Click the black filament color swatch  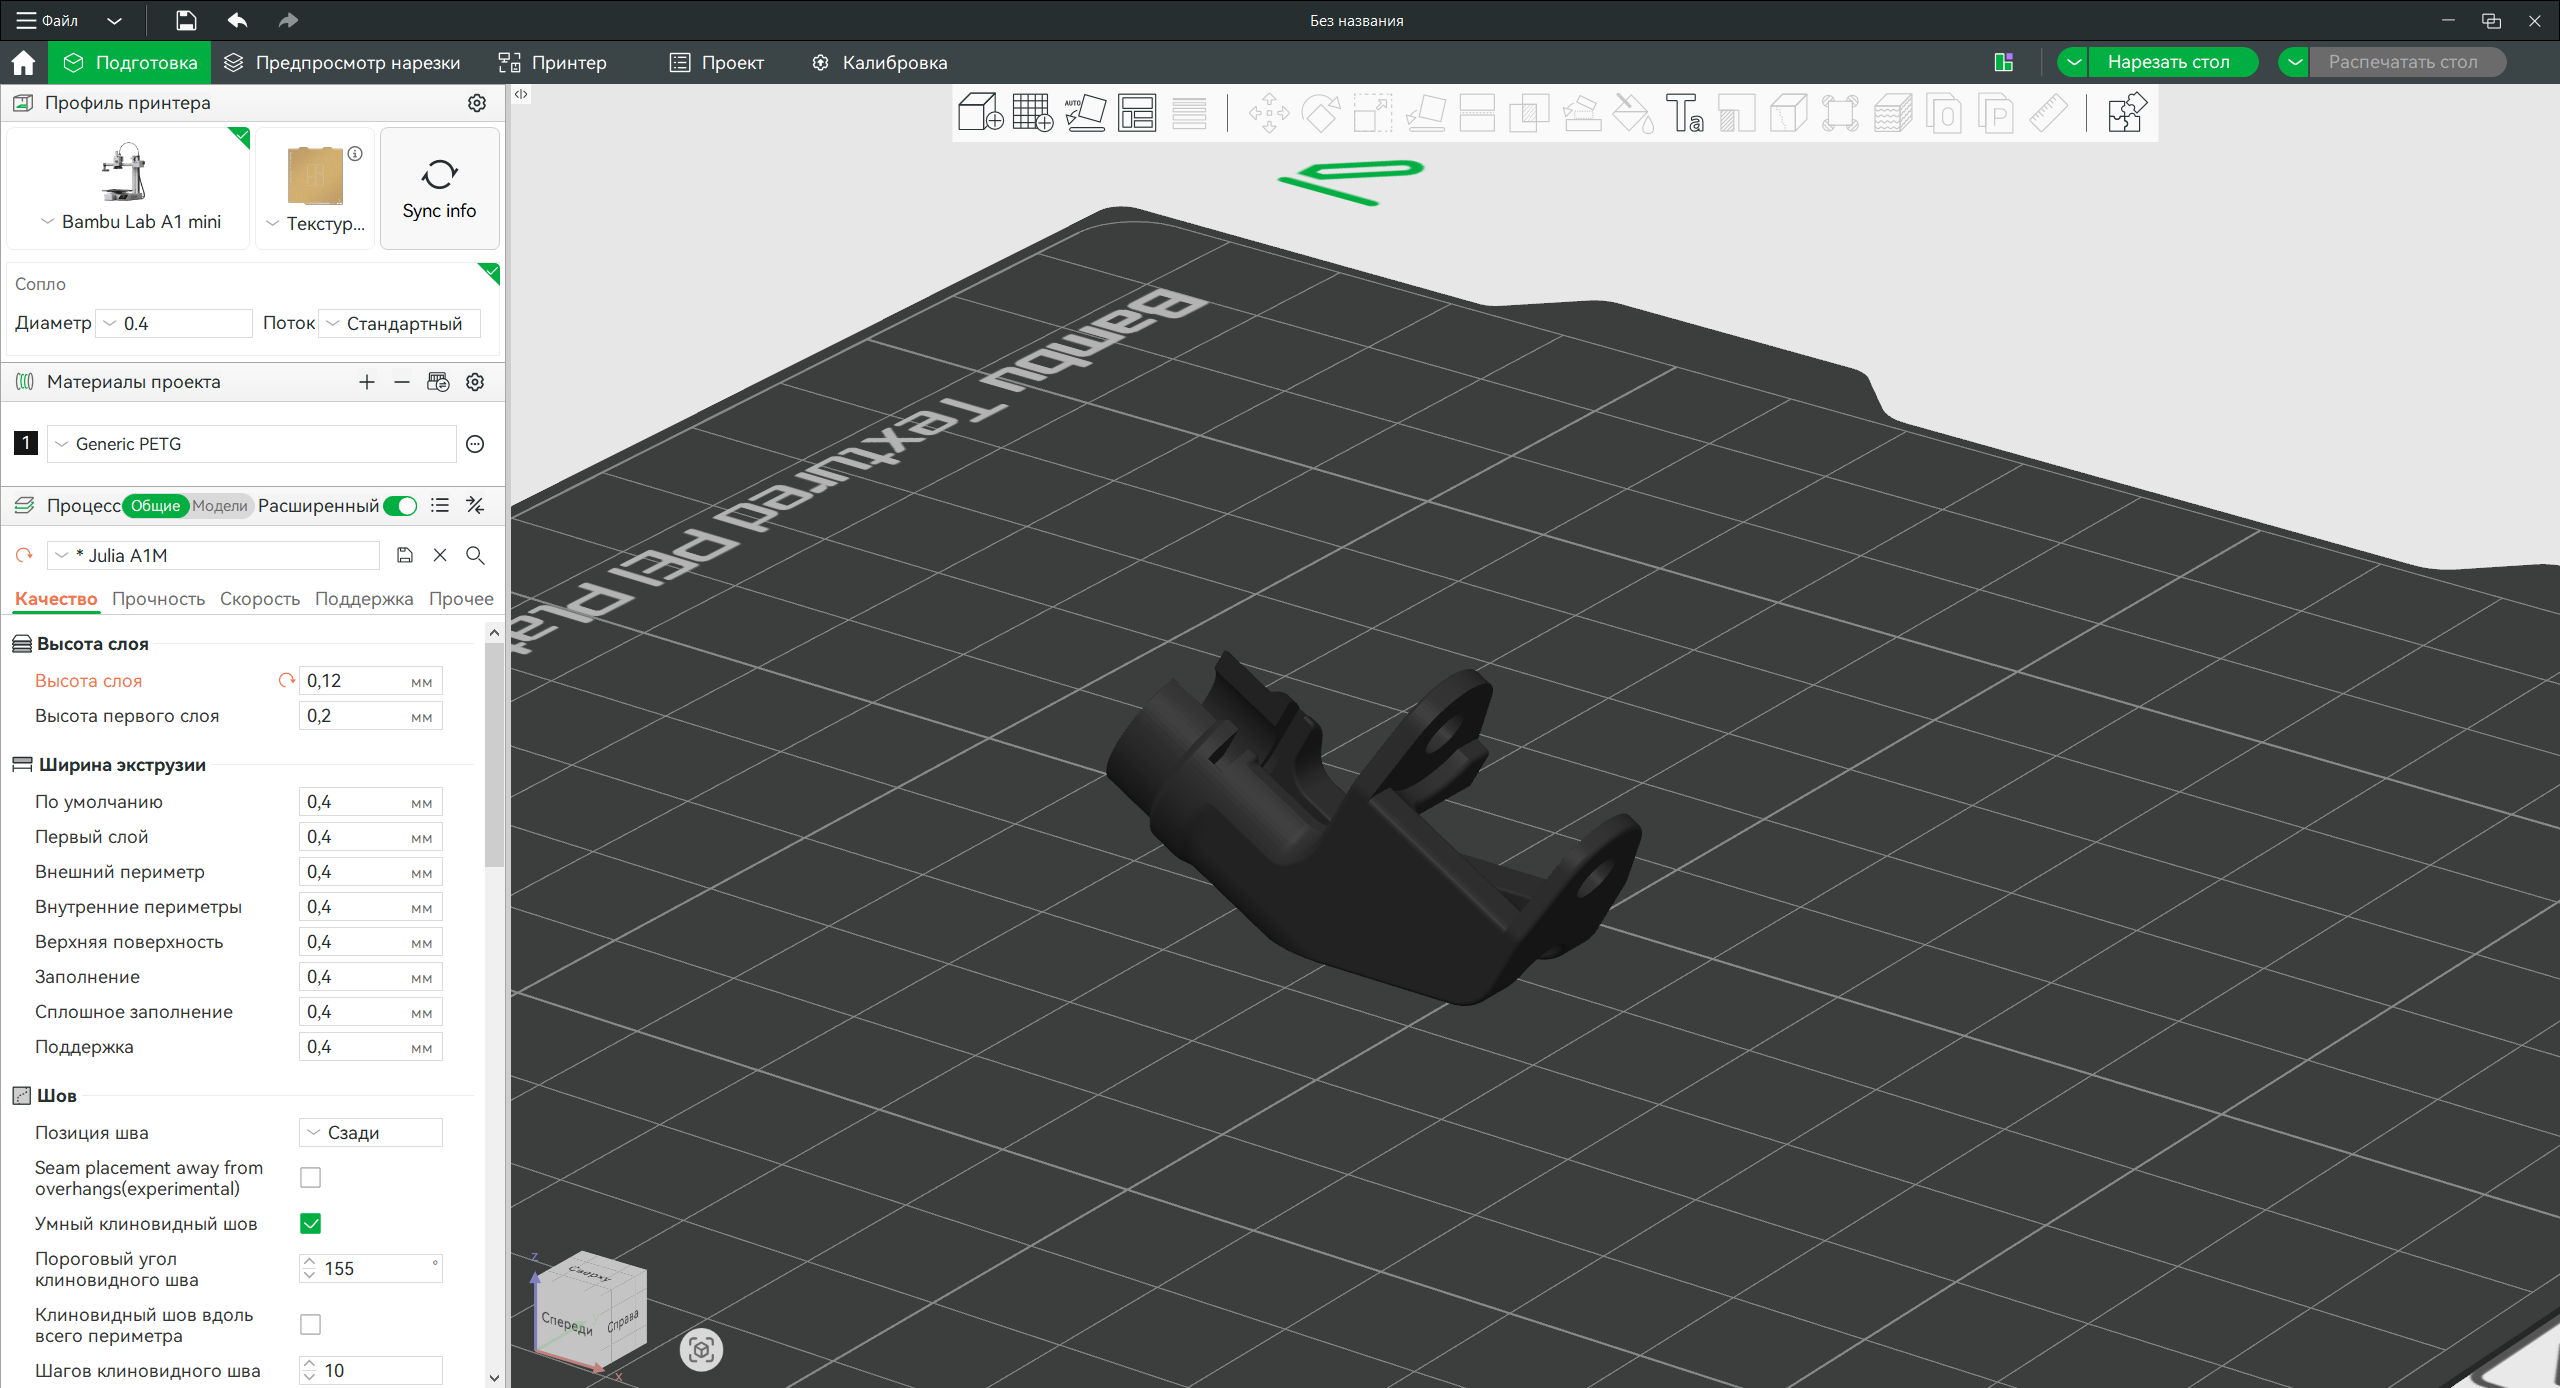point(26,443)
